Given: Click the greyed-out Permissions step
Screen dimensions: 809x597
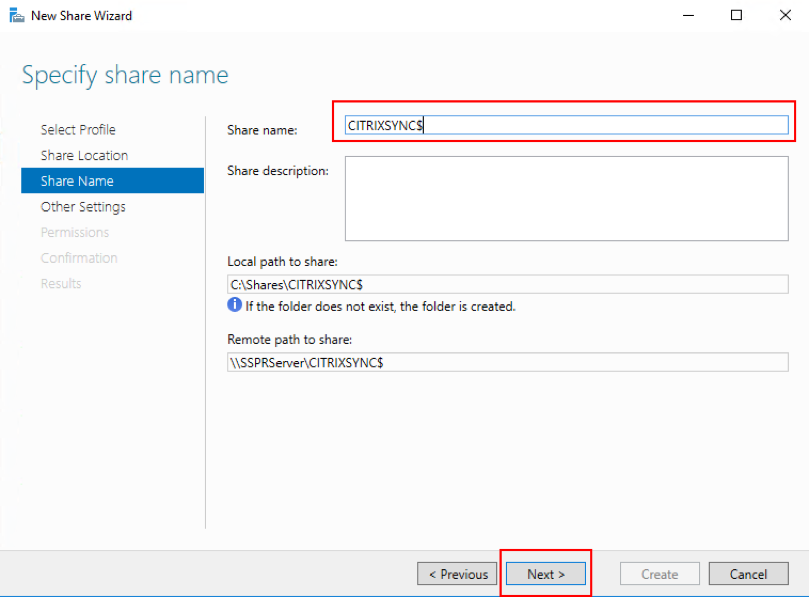Looking at the screenshot, I should [x=75, y=232].
